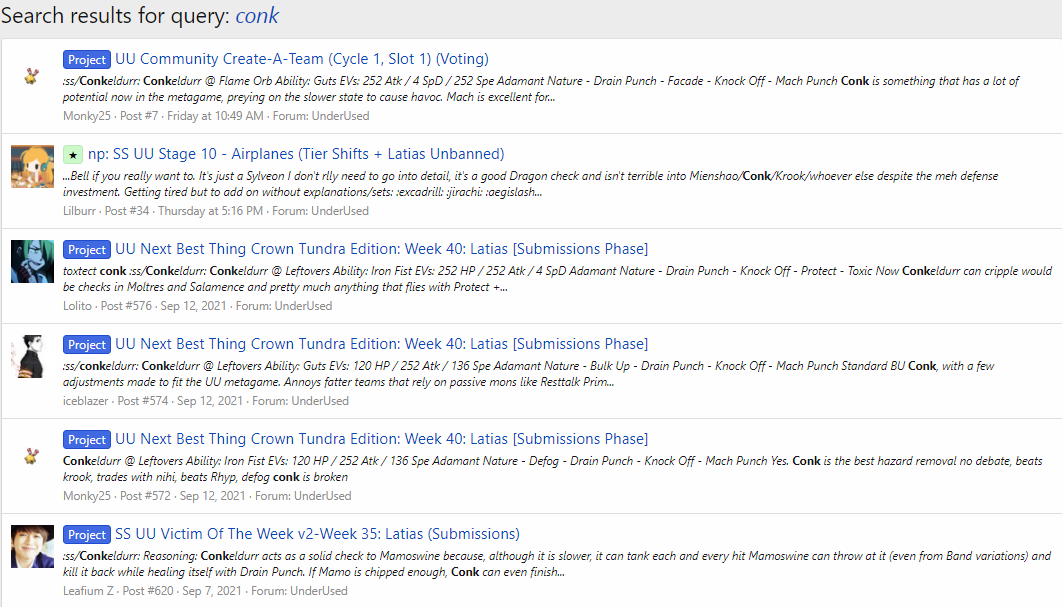Open Leafium Z's avatar thumbnail

[x=33, y=546]
